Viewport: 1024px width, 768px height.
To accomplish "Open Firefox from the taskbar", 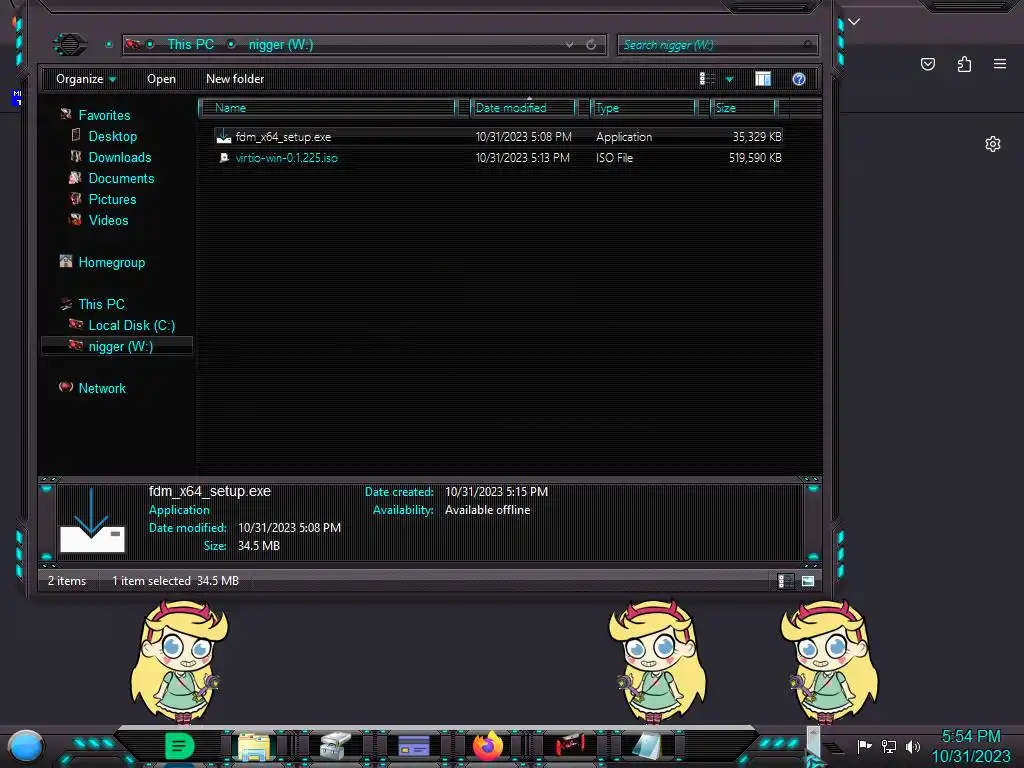I will [488, 746].
